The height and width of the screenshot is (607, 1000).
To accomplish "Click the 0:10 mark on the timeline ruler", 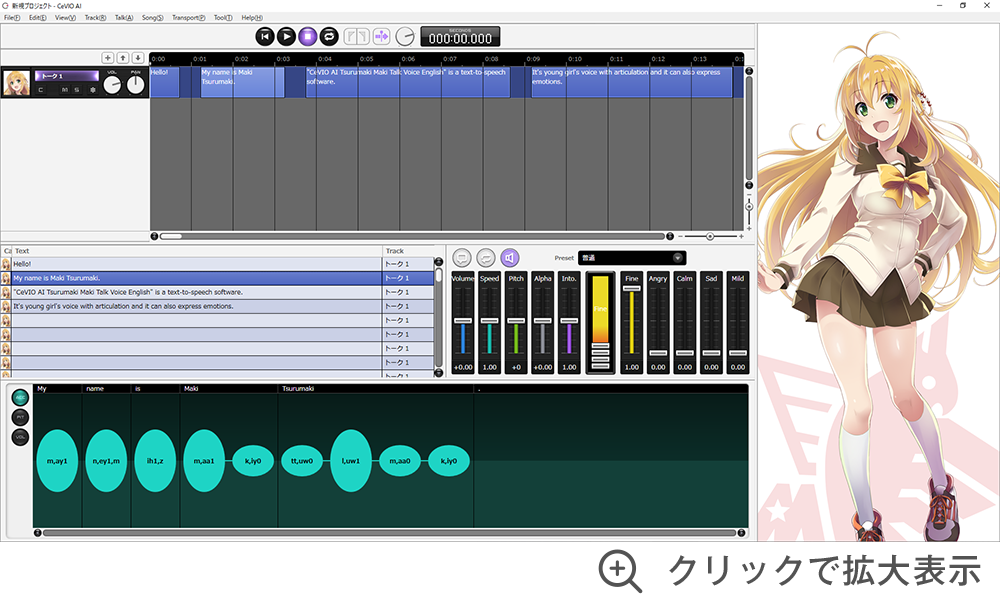I will 575,59.
